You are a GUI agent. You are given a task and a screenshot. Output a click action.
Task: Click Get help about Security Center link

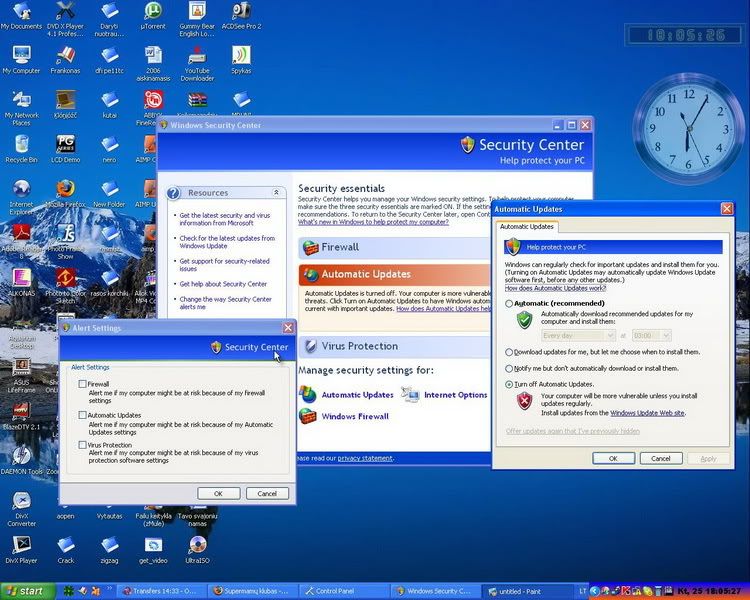click(x=223, y=284)
